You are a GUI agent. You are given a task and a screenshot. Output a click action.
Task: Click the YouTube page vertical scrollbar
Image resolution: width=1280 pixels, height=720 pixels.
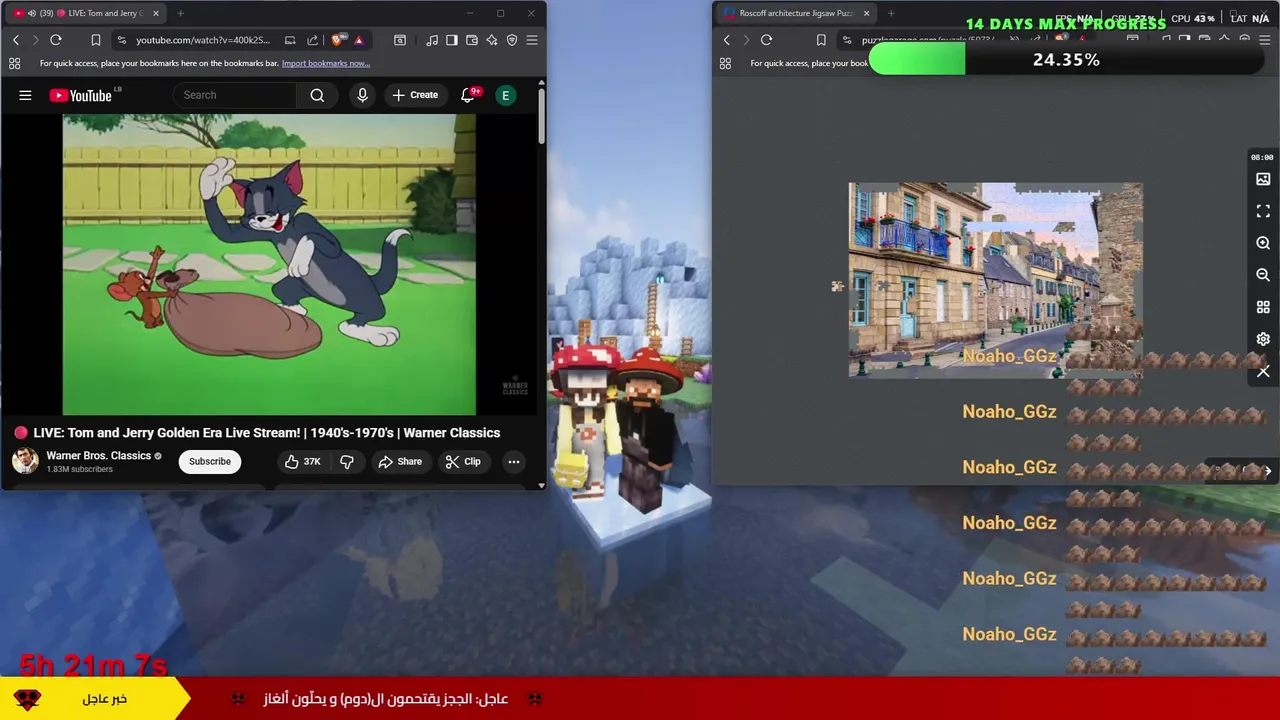(x=542, y=115)
